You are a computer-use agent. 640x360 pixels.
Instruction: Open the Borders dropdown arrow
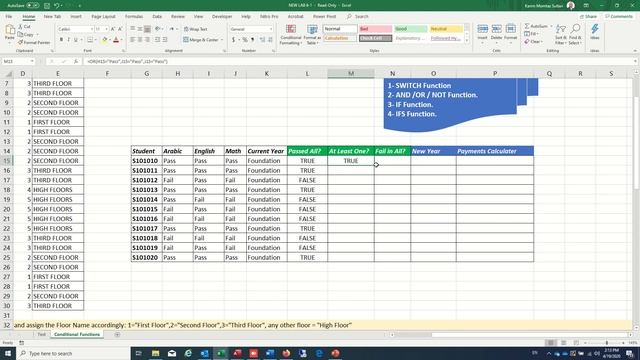(x=96, y=40)
